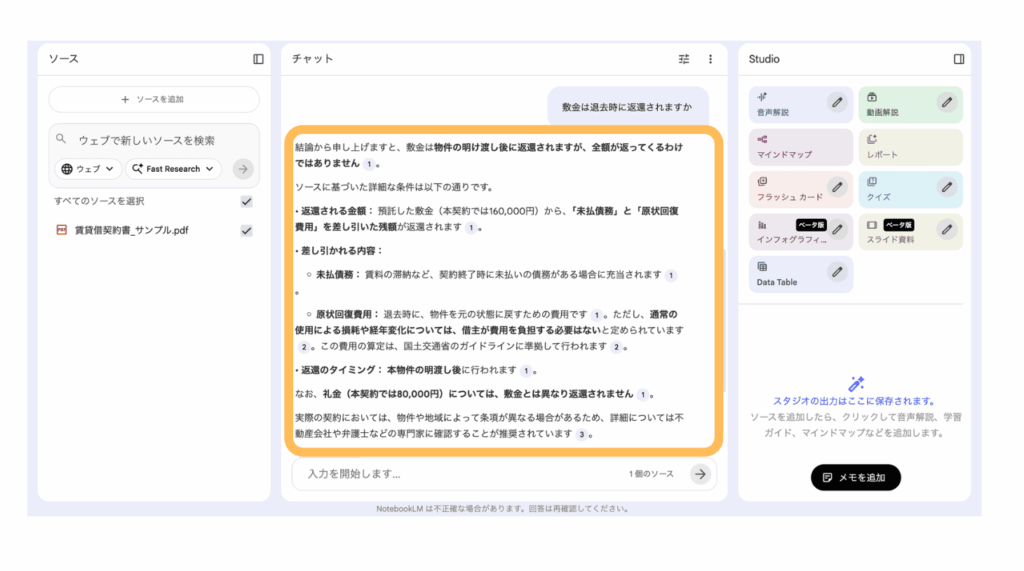Click the ソースを追加 button
The height and width of the screenshot is (571, 1024).
point(154,99)
